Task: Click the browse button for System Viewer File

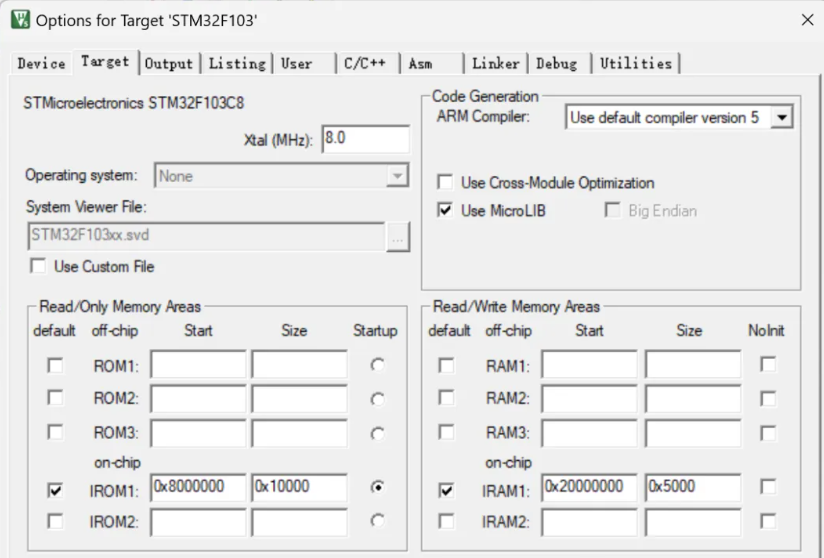Action: (x=398, y=236)
